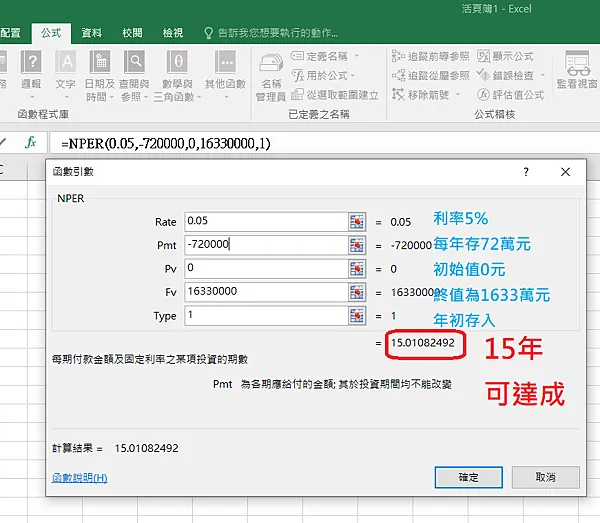Expand the 其他函數 dropdown arrow
The height and width of the screenshot is (523, 600).
[x=227, y=97]
